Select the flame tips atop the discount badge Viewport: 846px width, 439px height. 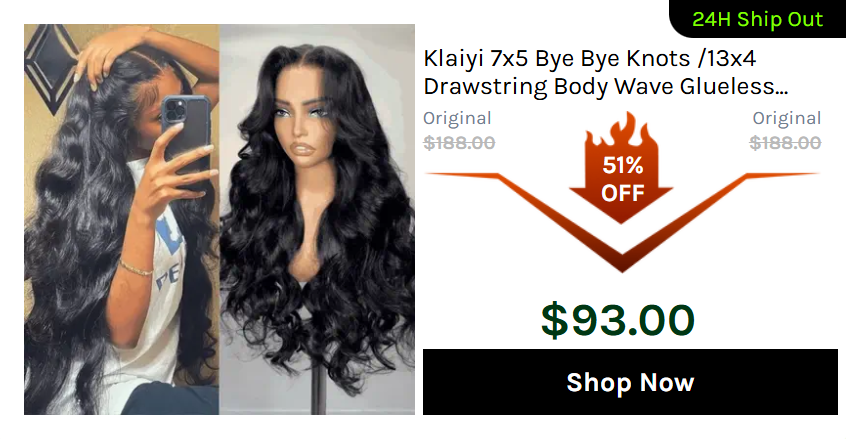click(x=622, y=129)
